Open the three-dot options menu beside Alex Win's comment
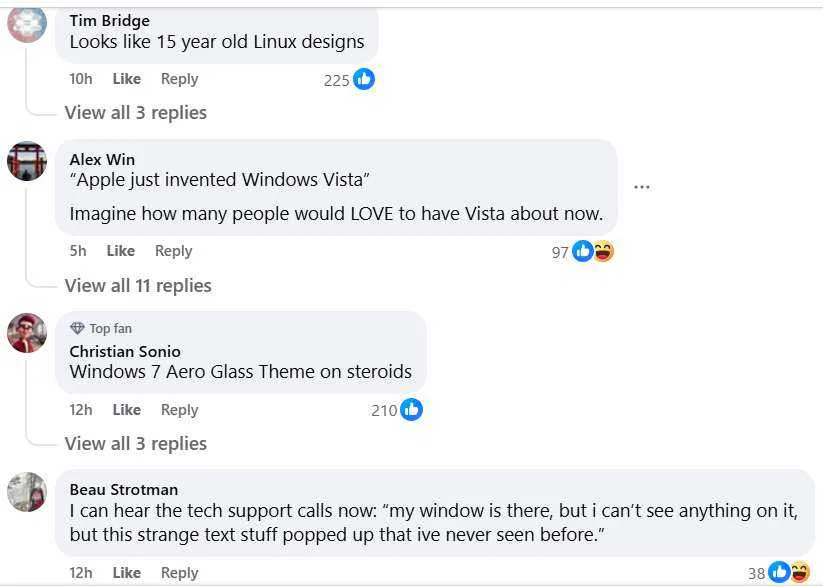The image size is (823, 587). pos(642,186)
